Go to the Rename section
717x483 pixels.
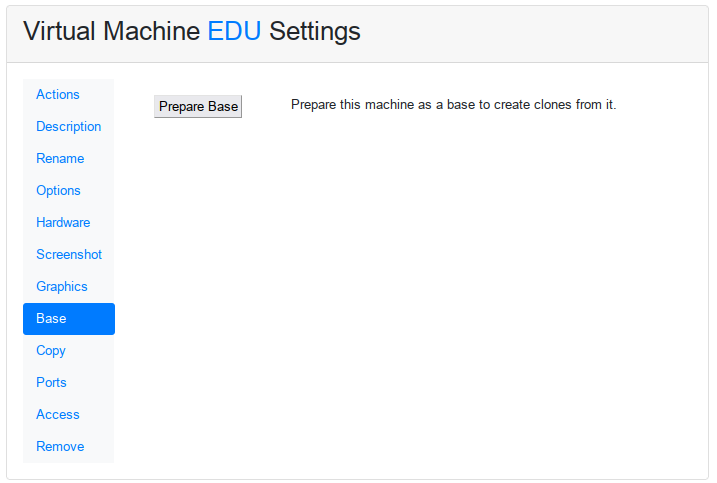pos(69,159)
